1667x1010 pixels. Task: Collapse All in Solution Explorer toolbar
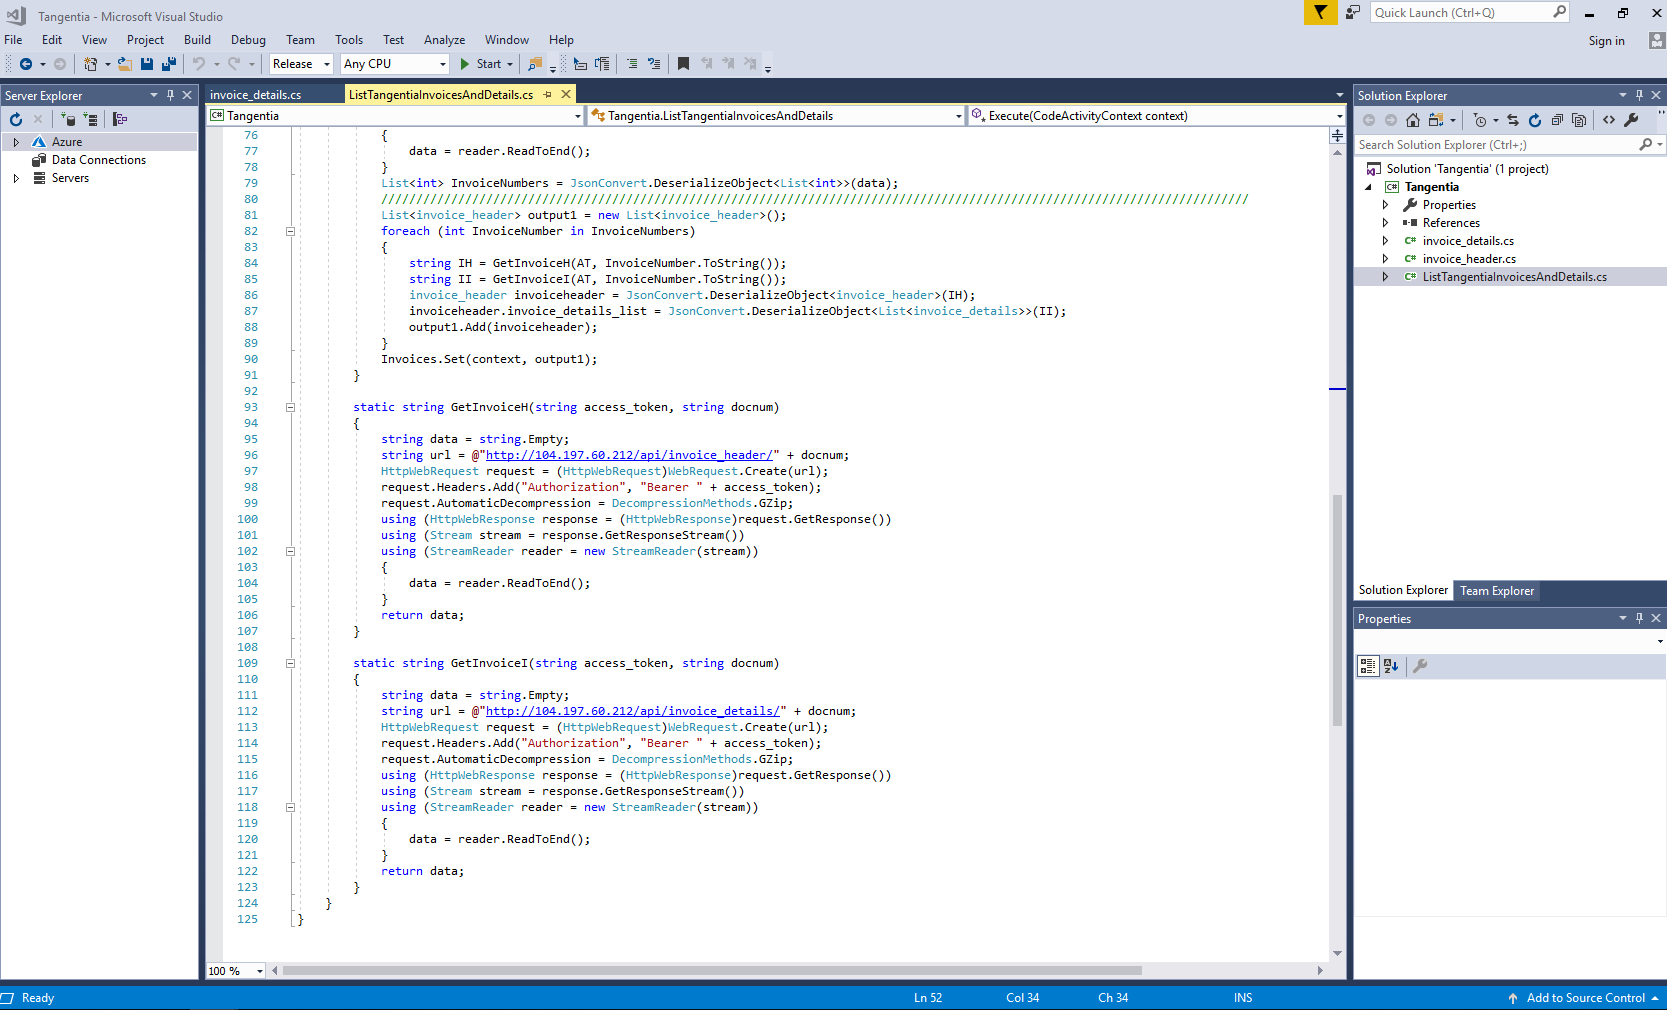click(x=1557, y=120)
